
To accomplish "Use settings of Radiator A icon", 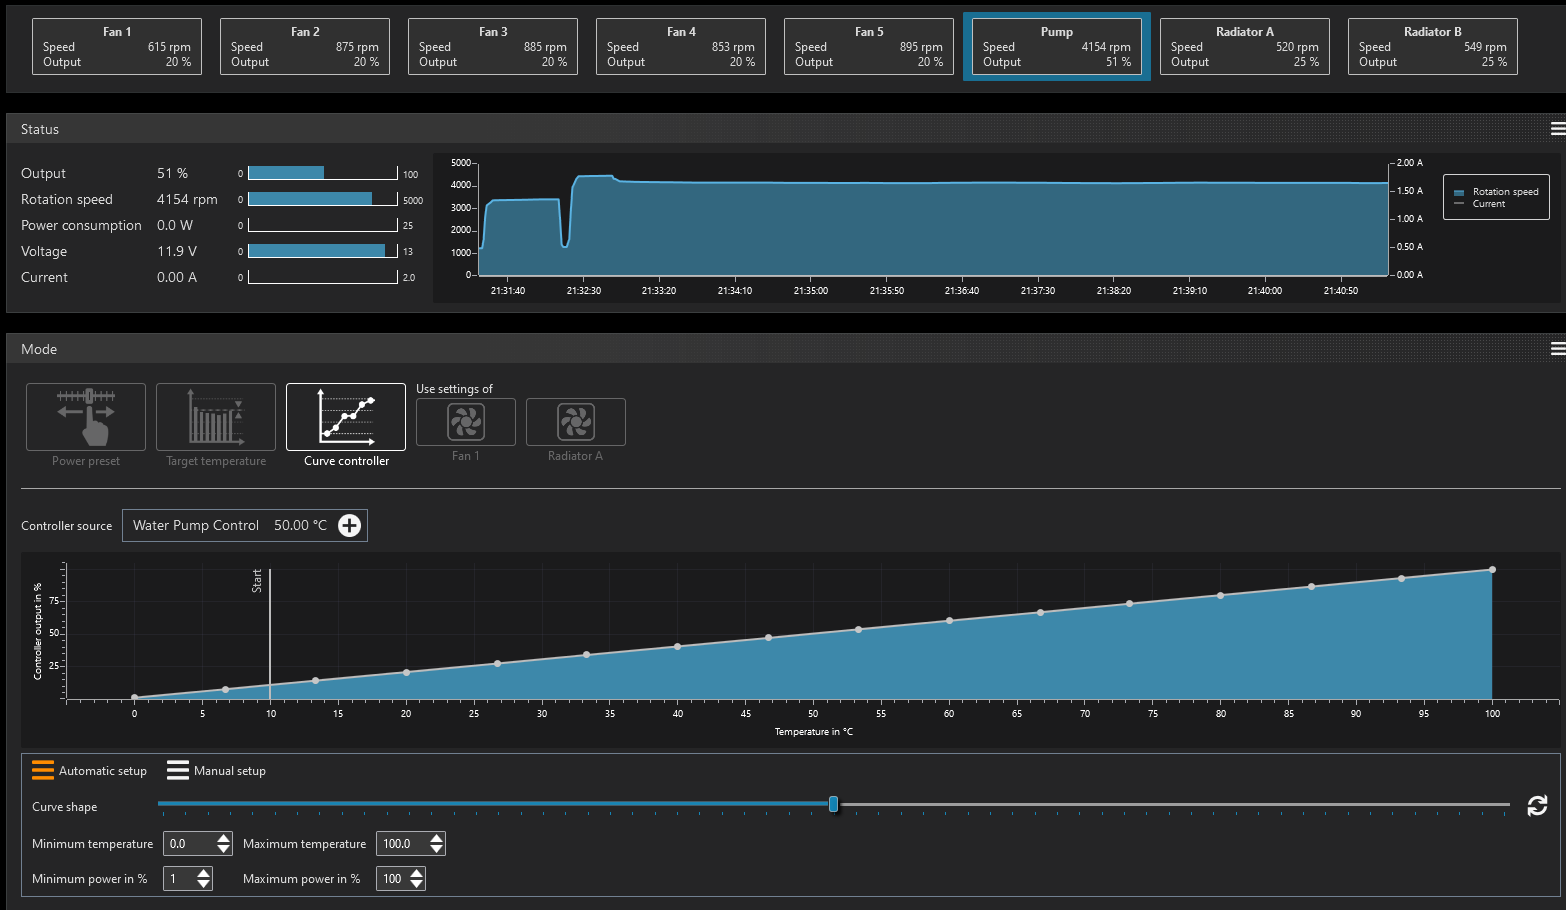I will pos(576,422).
